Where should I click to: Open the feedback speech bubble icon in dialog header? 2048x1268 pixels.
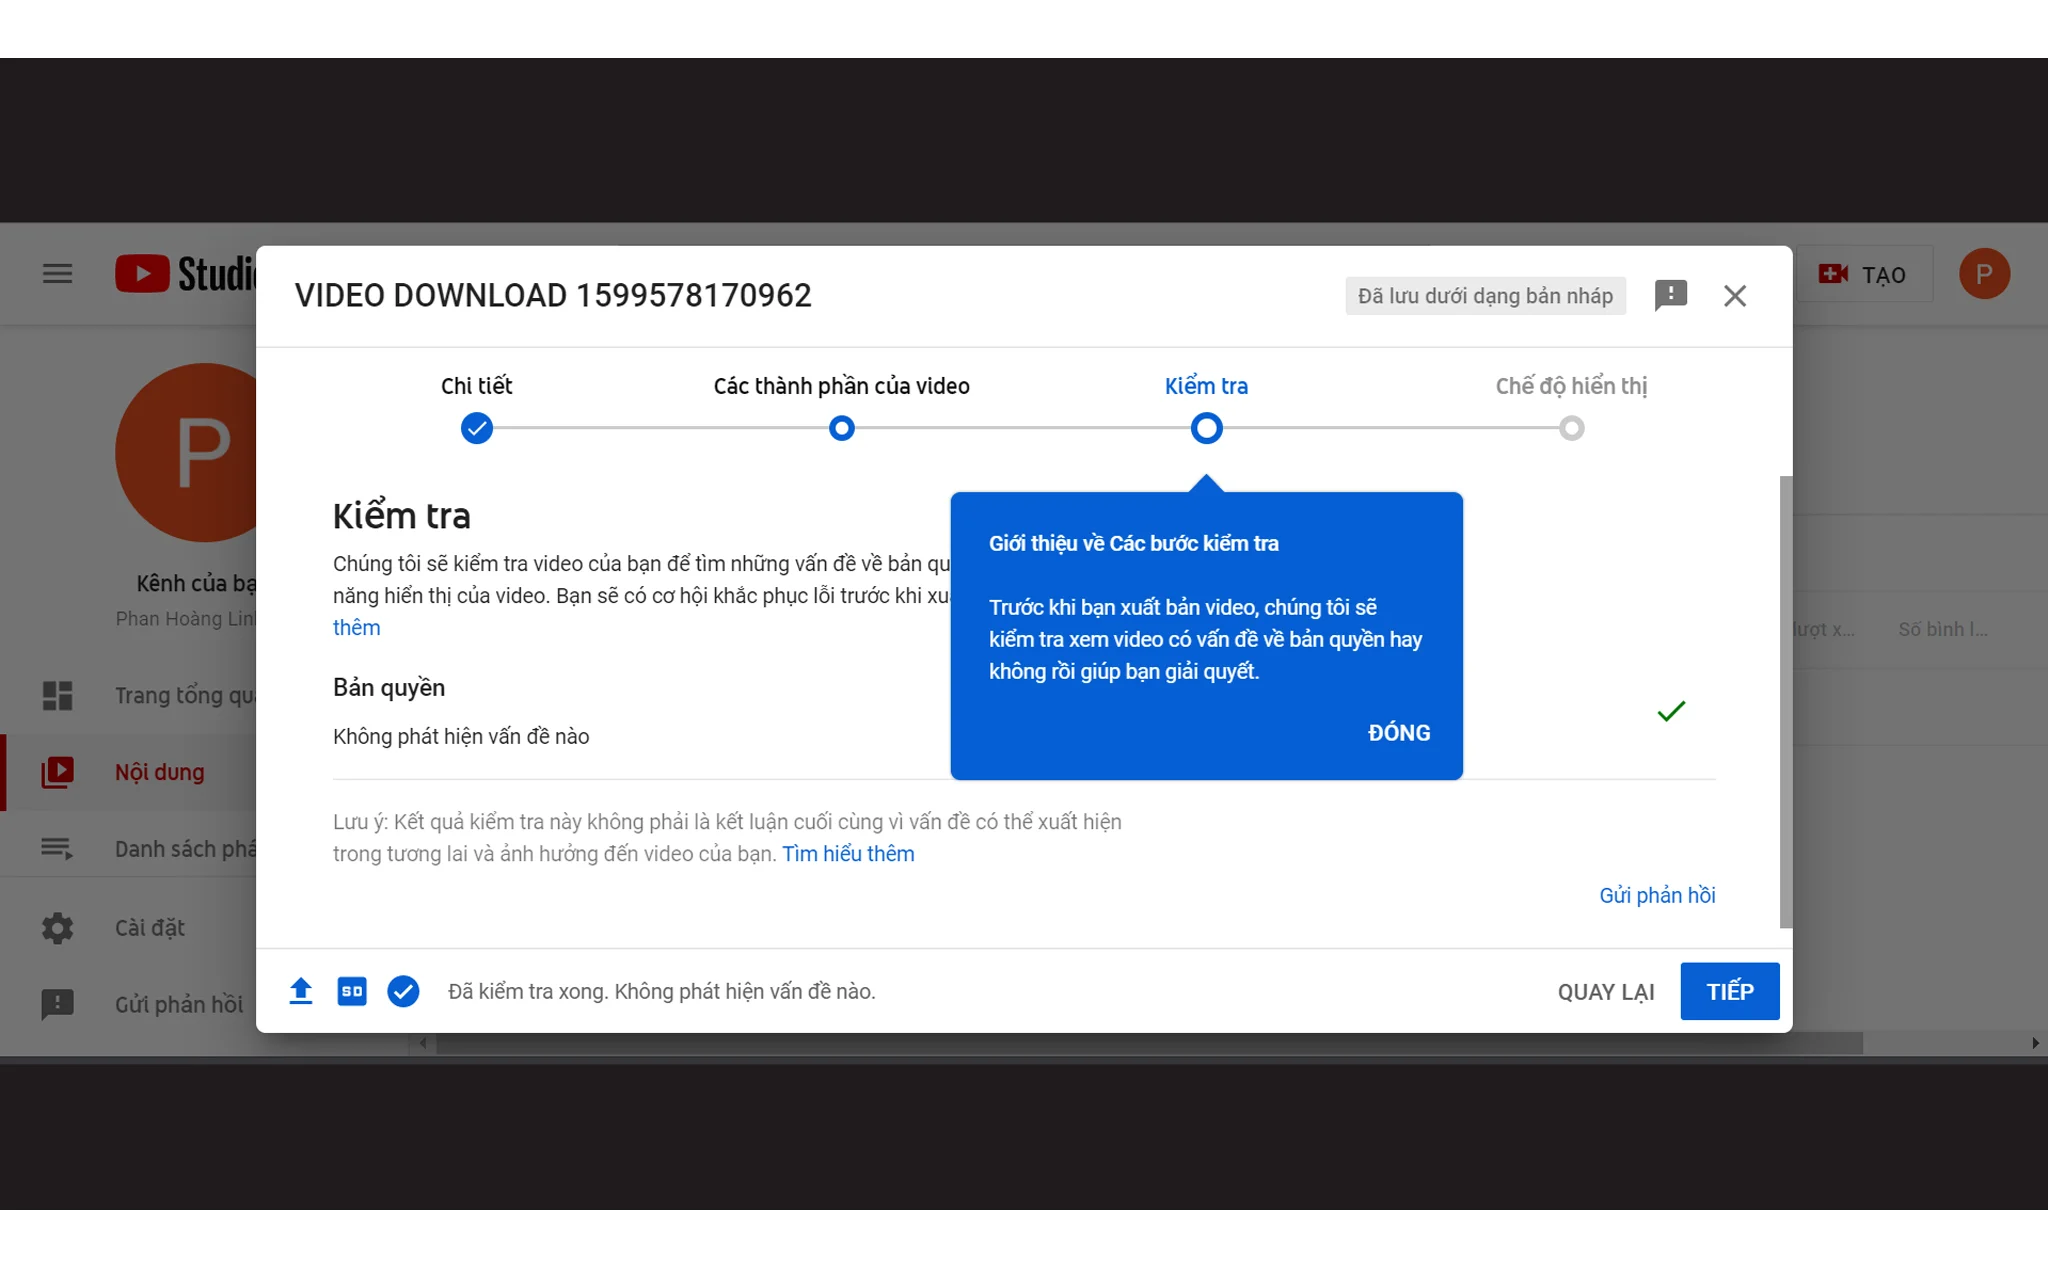(1670, 295)
